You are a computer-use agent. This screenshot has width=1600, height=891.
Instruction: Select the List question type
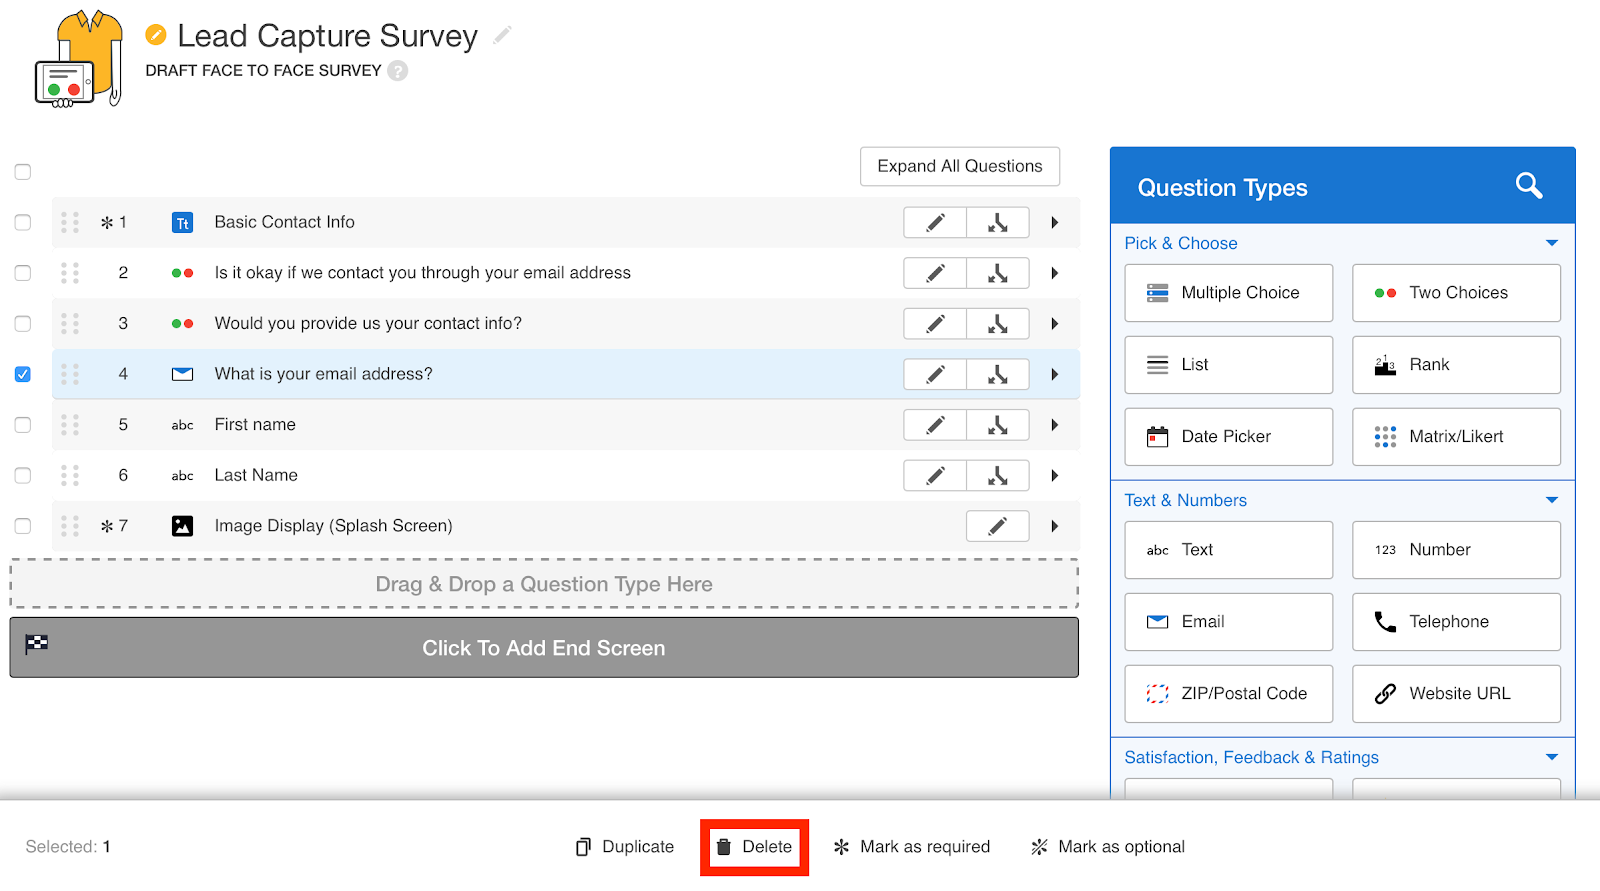(x=1229, y=365)
